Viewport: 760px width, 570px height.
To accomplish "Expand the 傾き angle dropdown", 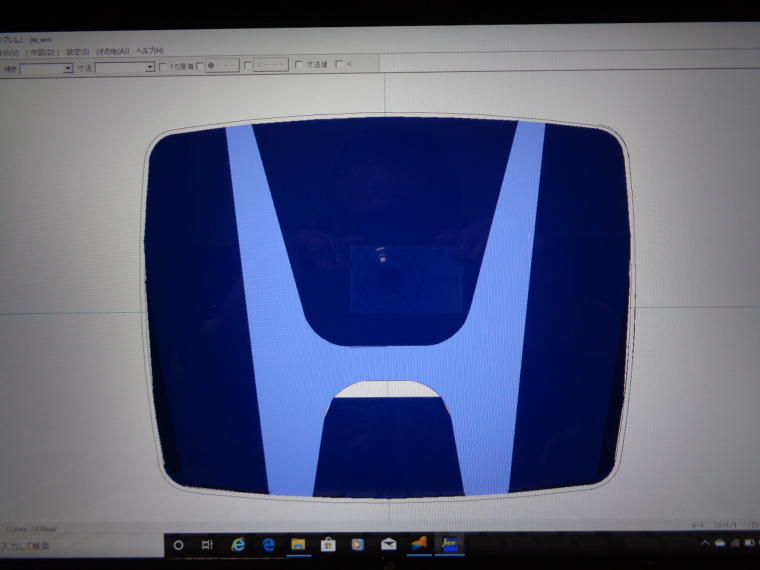I will pyautogui.click(x=68, y=68).
